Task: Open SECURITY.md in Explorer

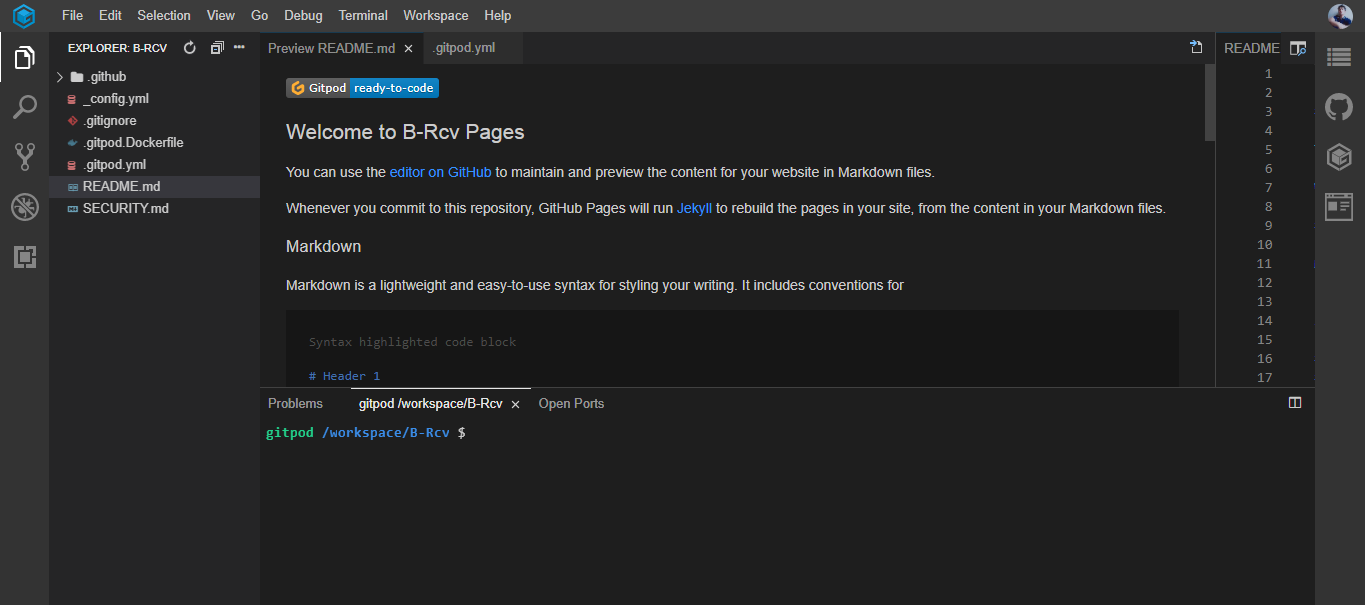Action: point(125,209)
